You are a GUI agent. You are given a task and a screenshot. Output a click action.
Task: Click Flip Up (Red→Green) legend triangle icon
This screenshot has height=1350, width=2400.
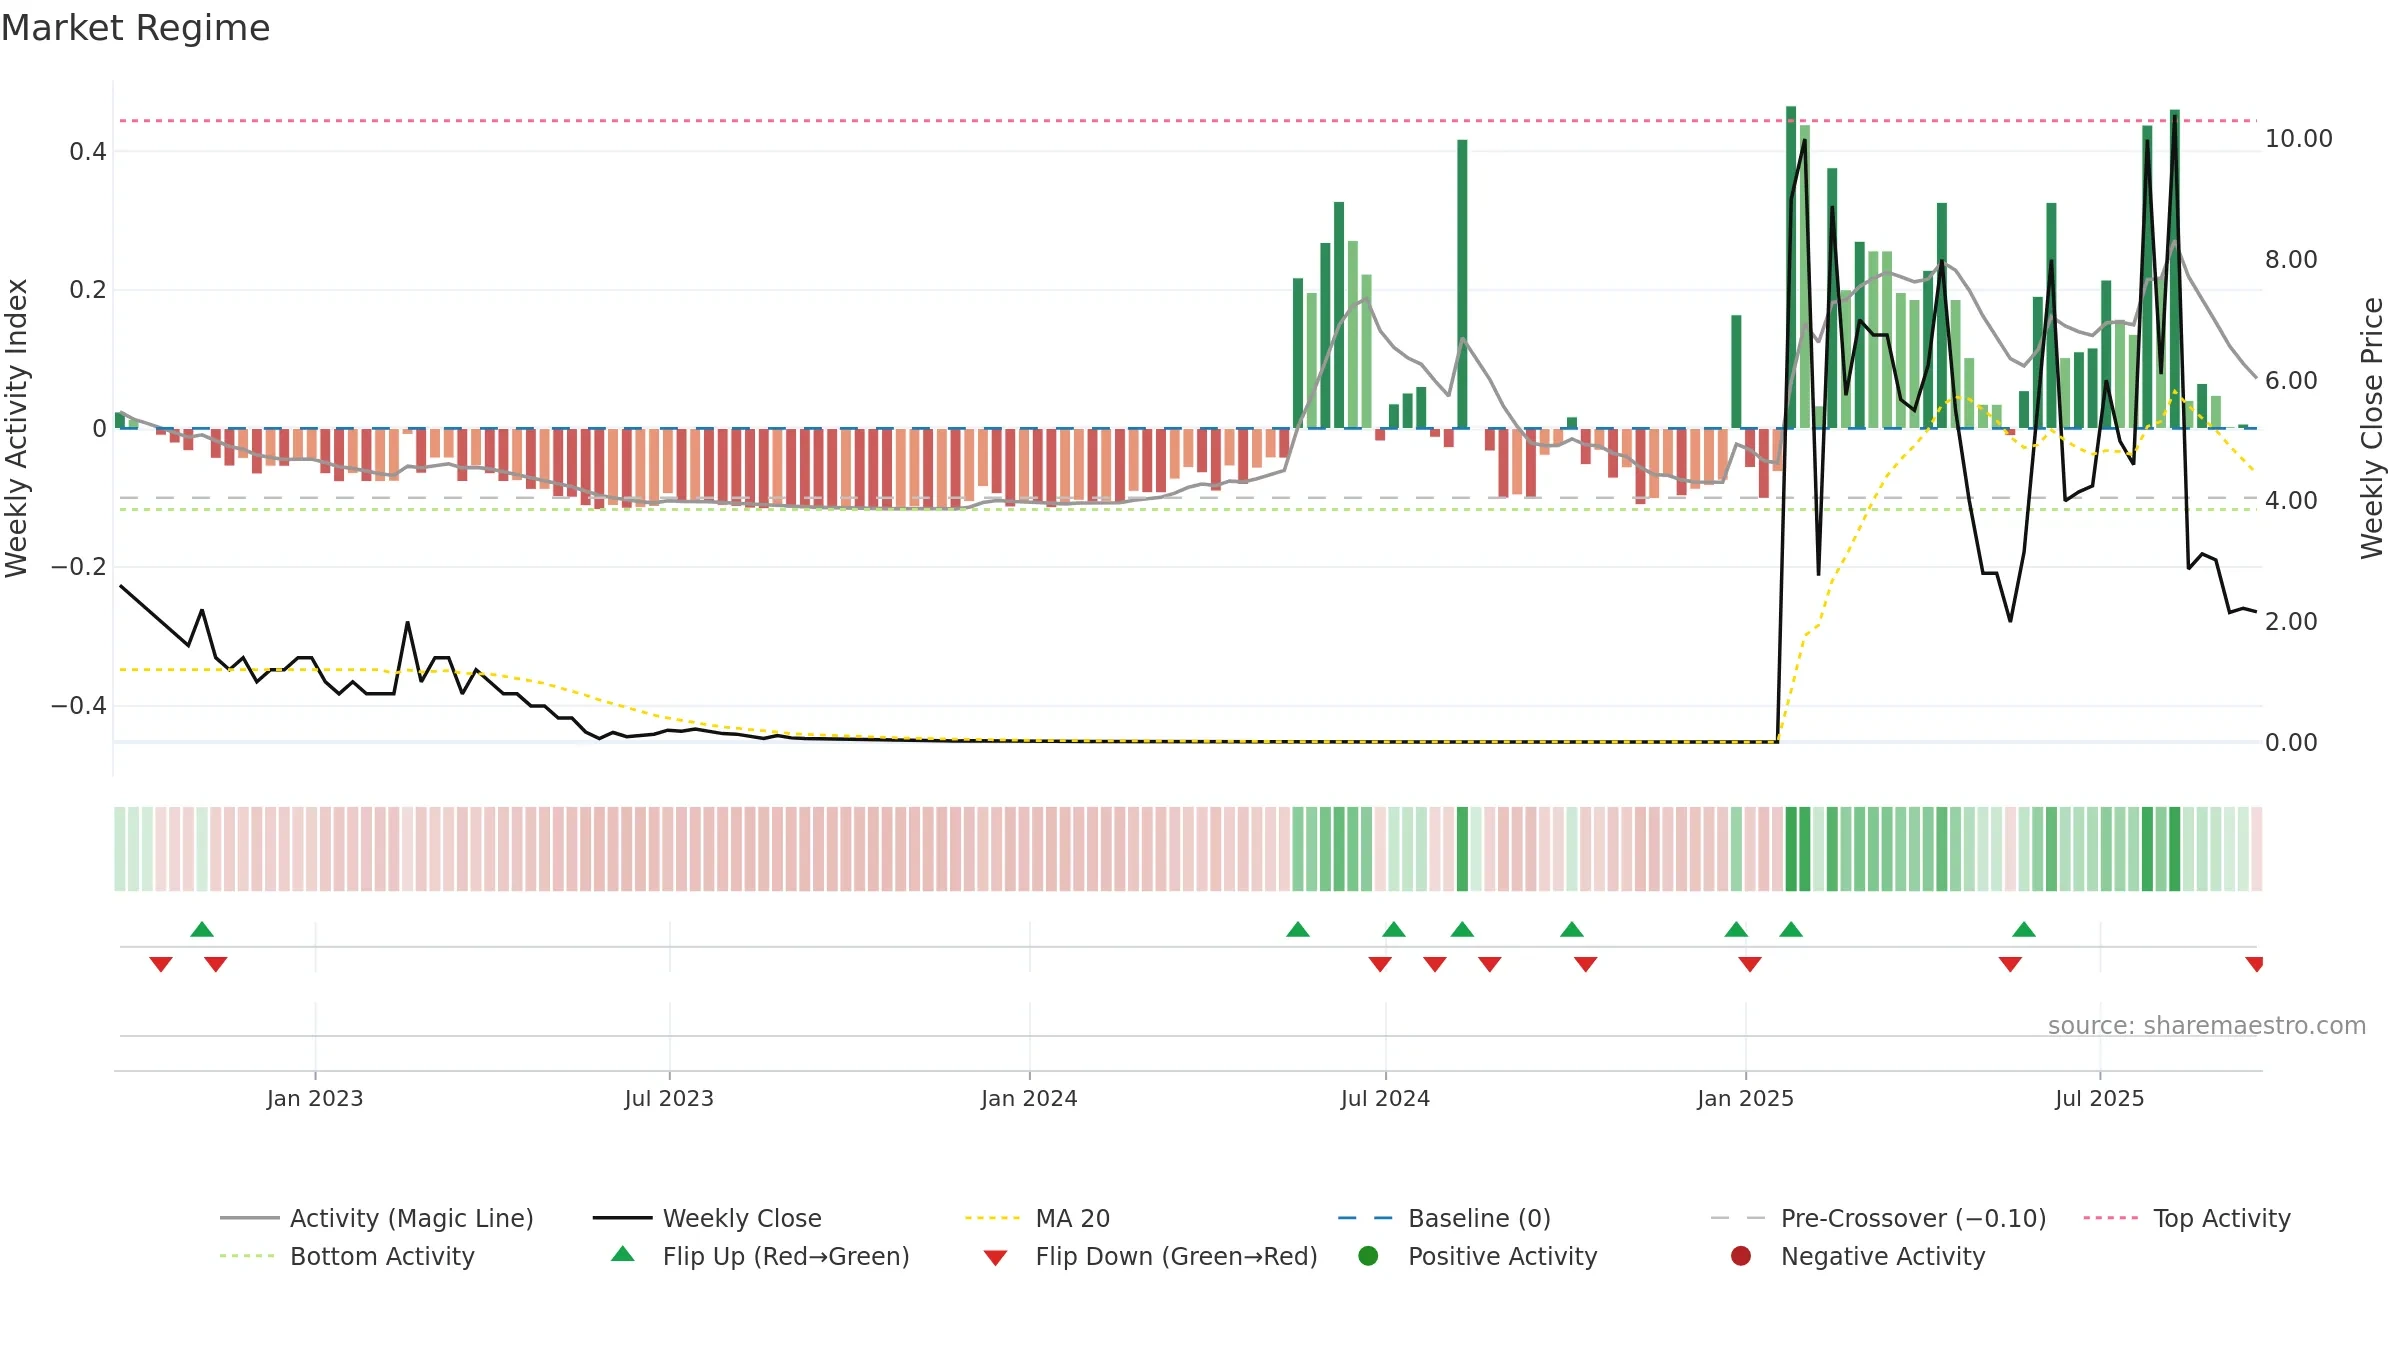coord(623,1254)
